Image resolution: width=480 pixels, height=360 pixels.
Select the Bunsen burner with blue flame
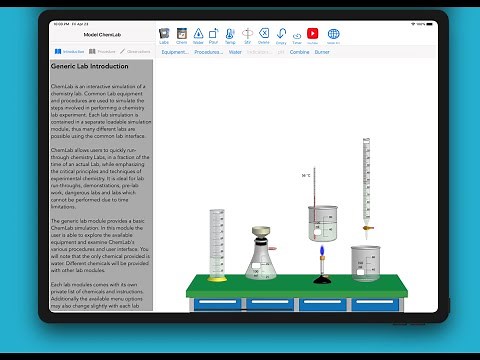click(322, 265)
